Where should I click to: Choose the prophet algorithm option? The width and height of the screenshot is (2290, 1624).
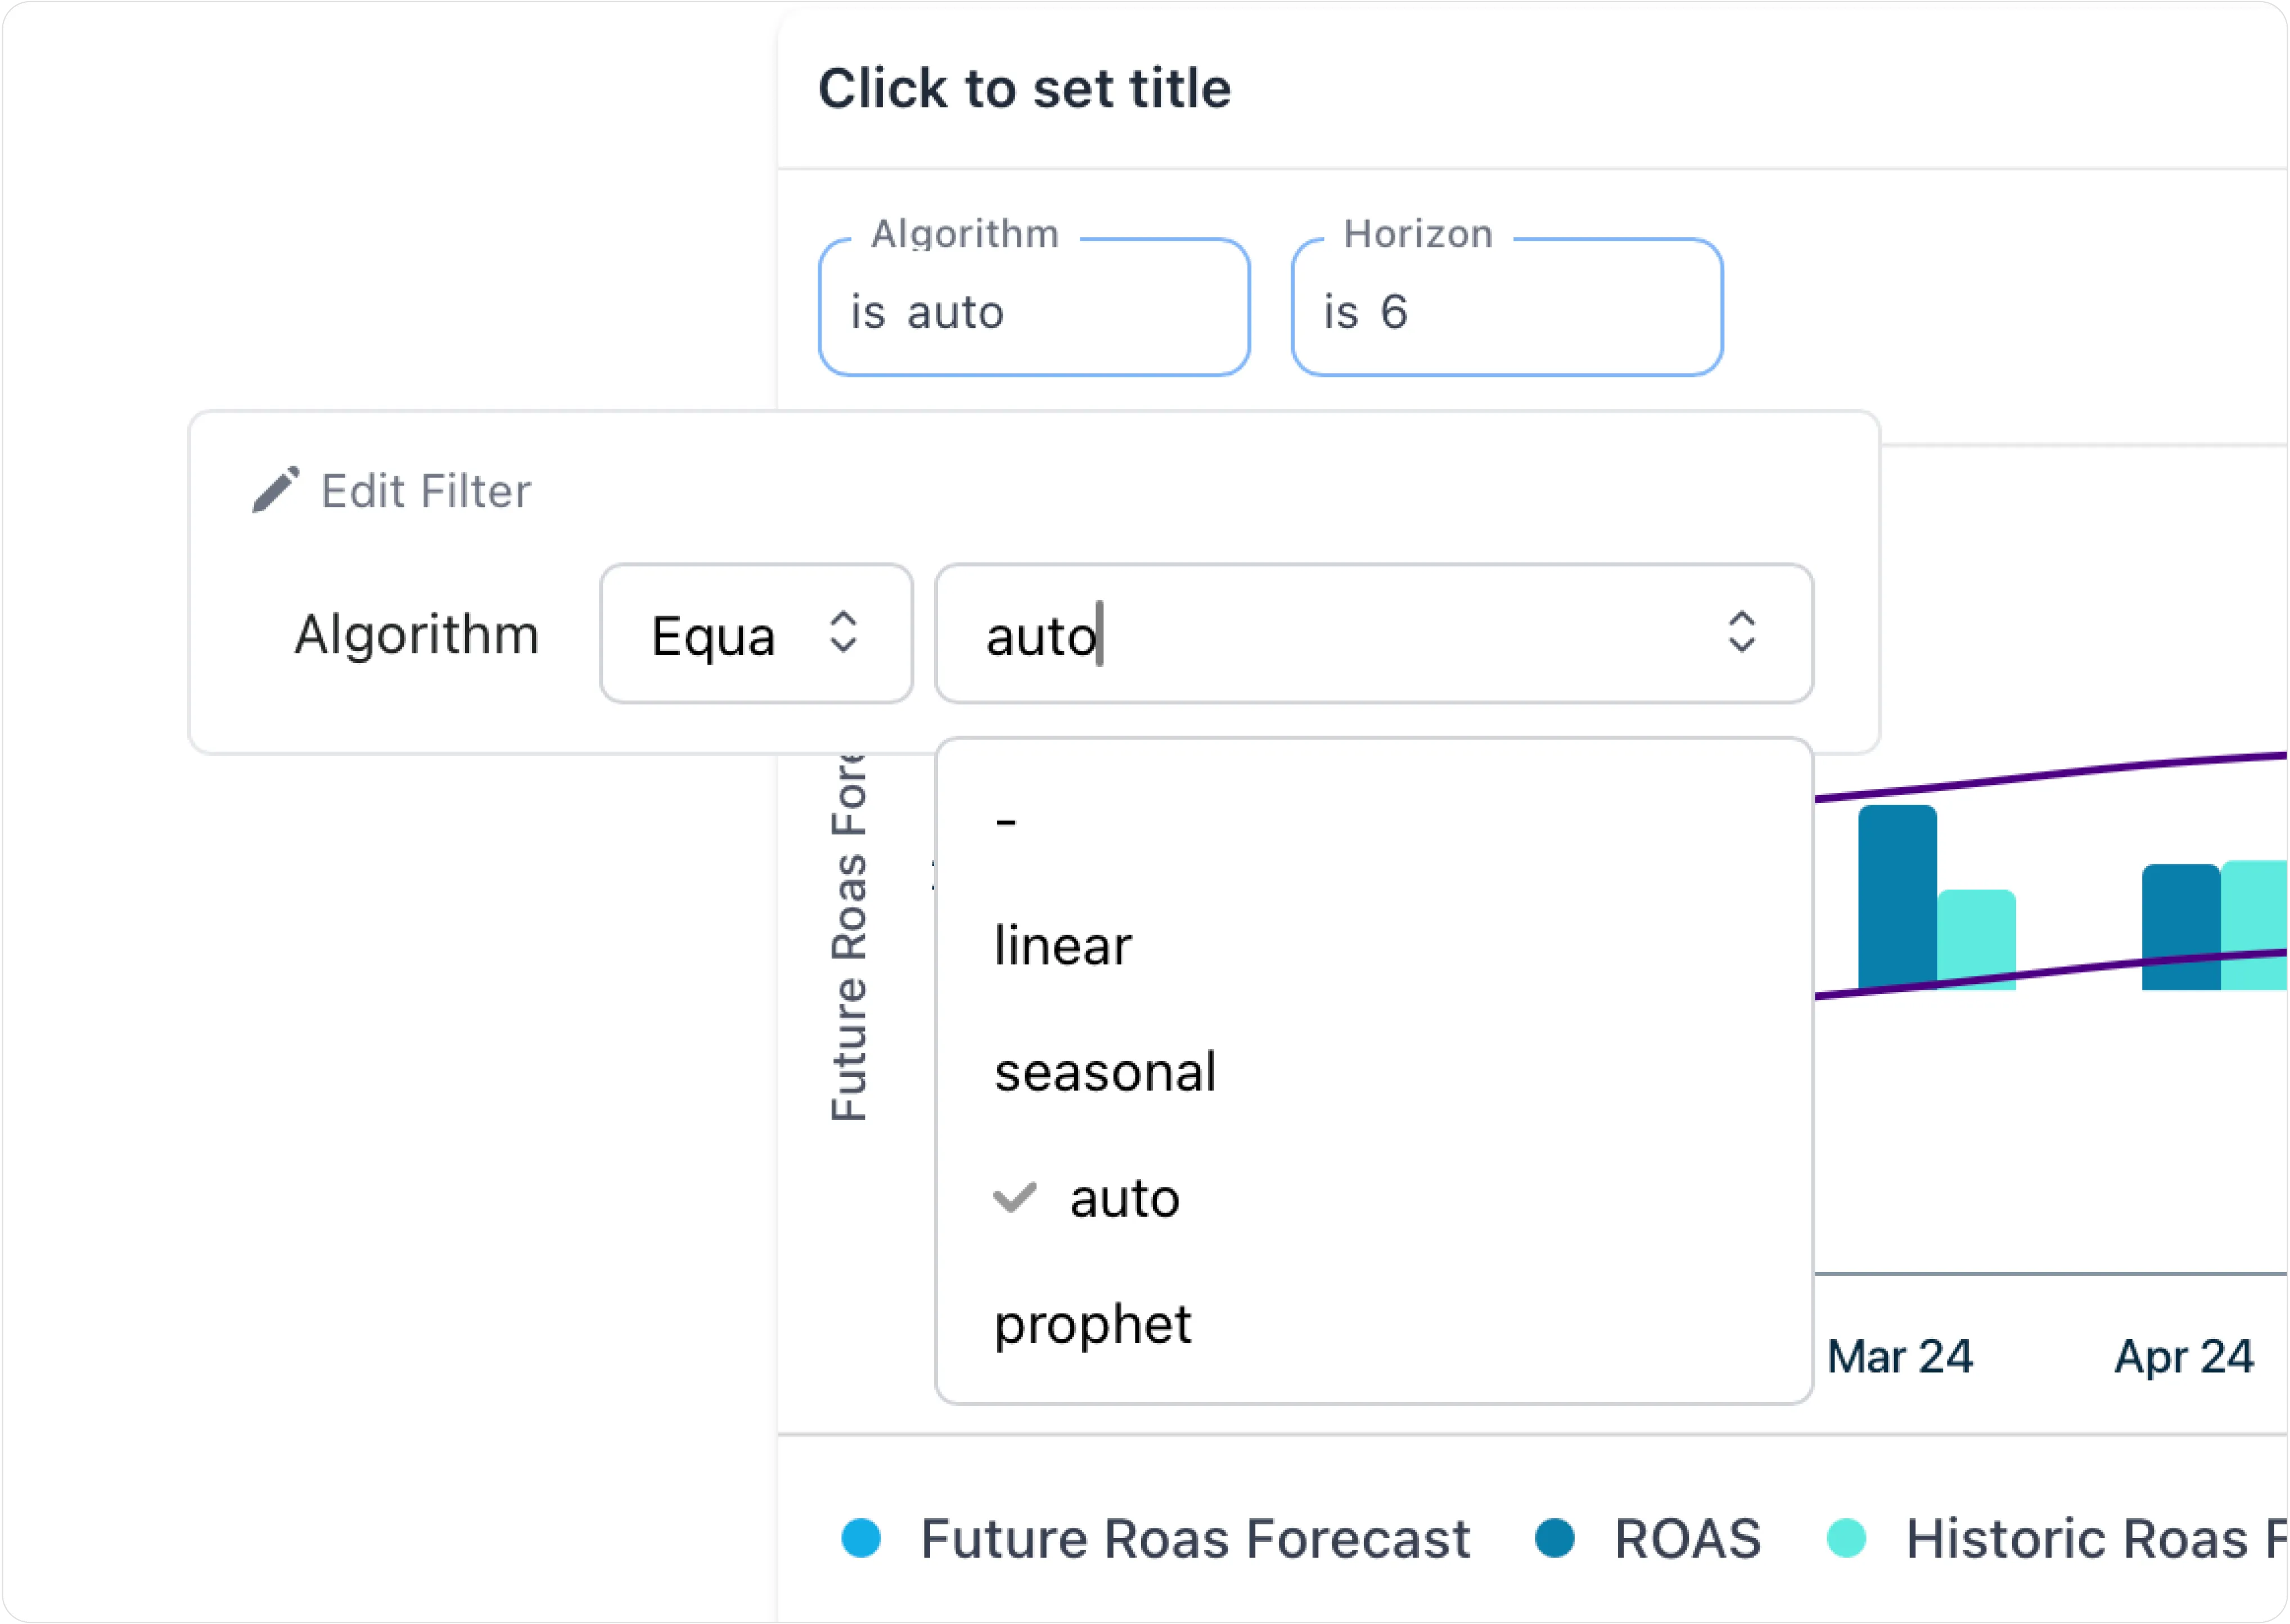(1093, 1324)
